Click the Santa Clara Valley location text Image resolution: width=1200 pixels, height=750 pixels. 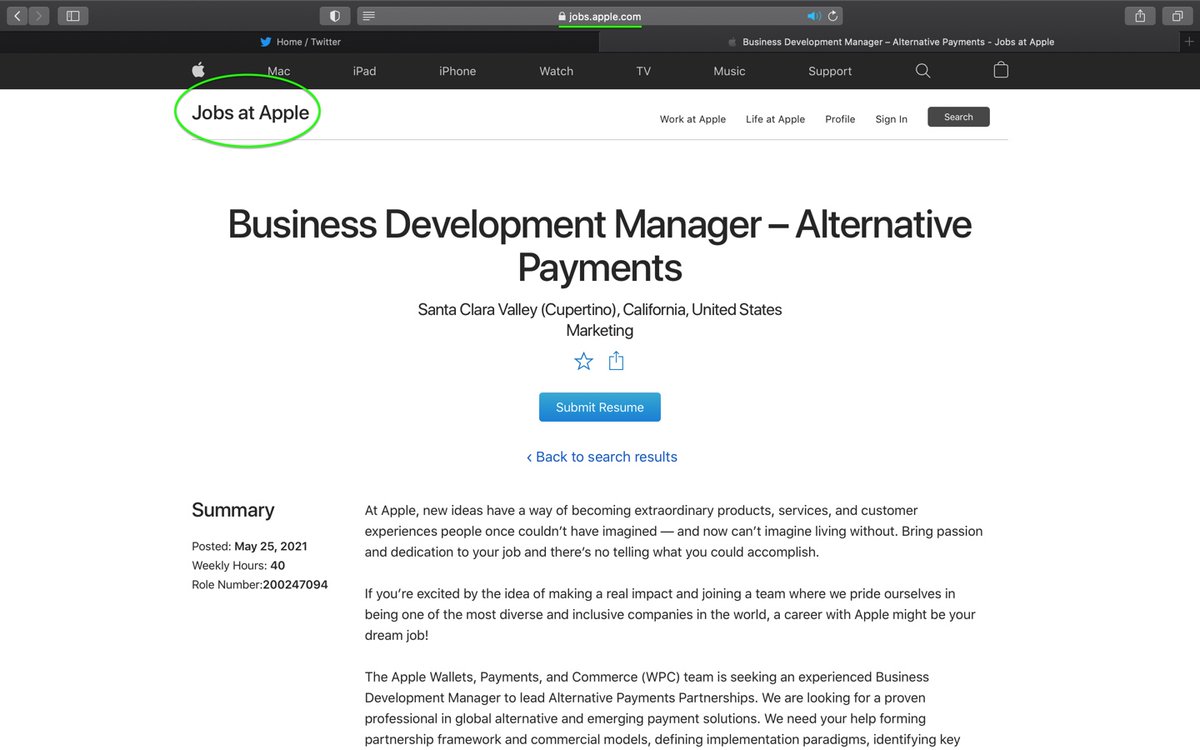pos(600,310)
